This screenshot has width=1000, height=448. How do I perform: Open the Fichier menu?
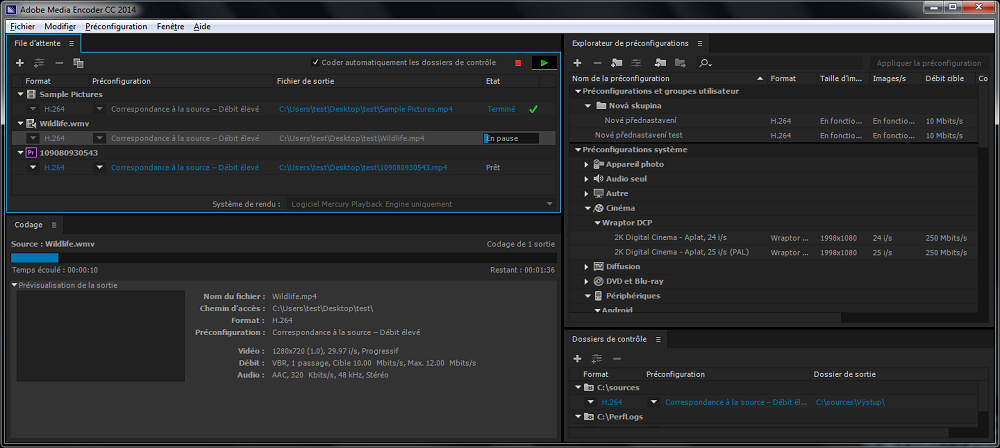tap(23, 27)
